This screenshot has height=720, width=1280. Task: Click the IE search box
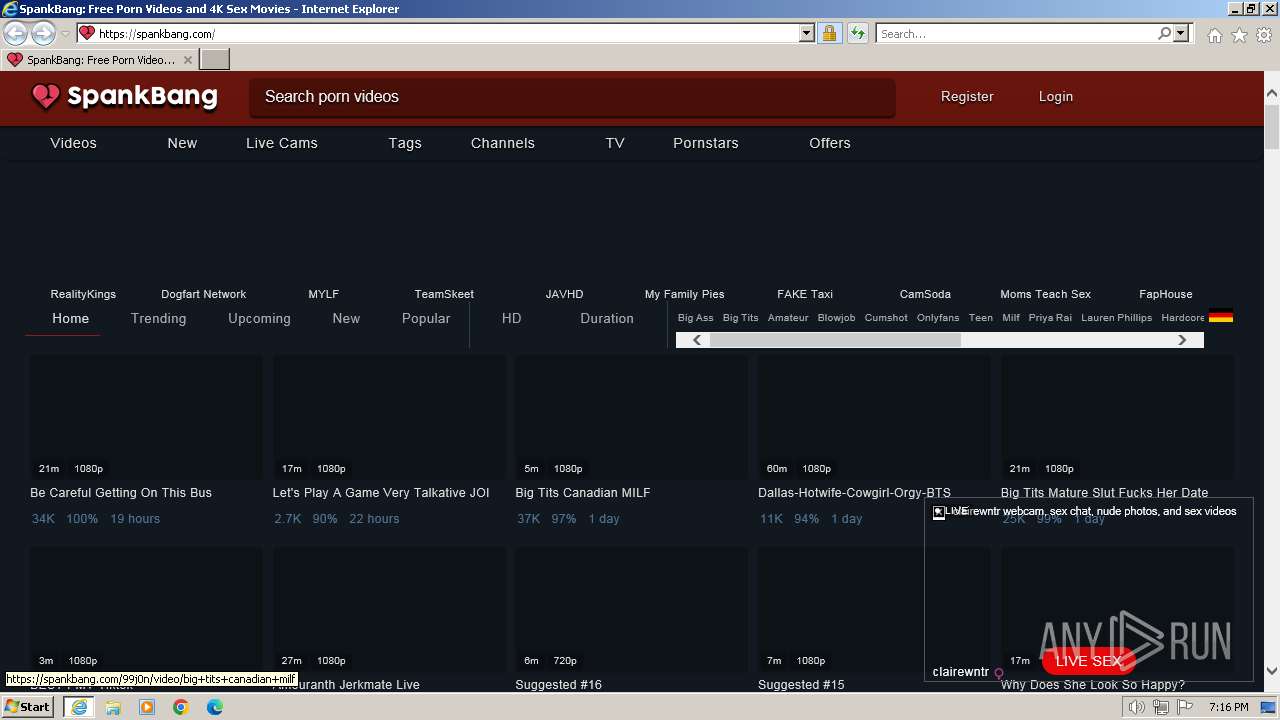point(1016,33)
